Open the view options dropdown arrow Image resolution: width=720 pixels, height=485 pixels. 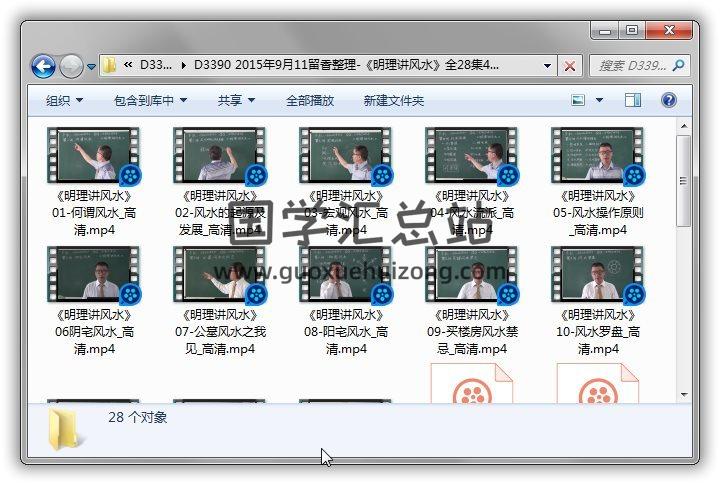pos(600,101)
